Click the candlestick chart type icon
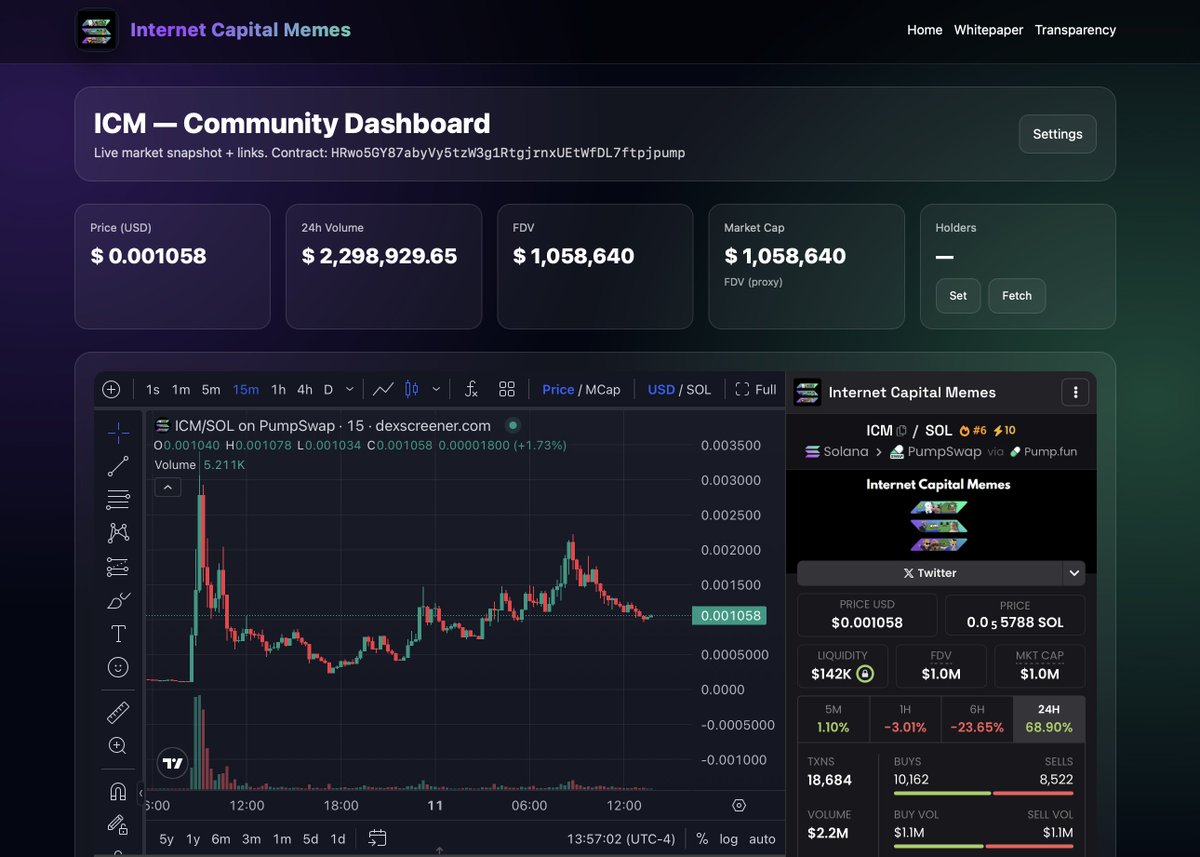Viewport: 1200px width, 857px height. [x=411, y=389]
